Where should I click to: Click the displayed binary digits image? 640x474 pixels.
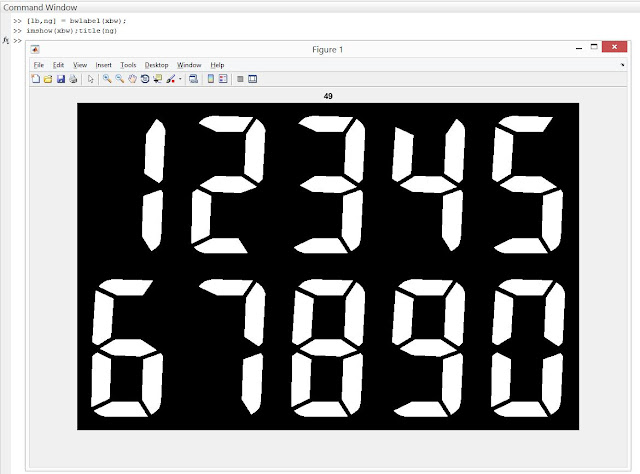pos(328,266)
